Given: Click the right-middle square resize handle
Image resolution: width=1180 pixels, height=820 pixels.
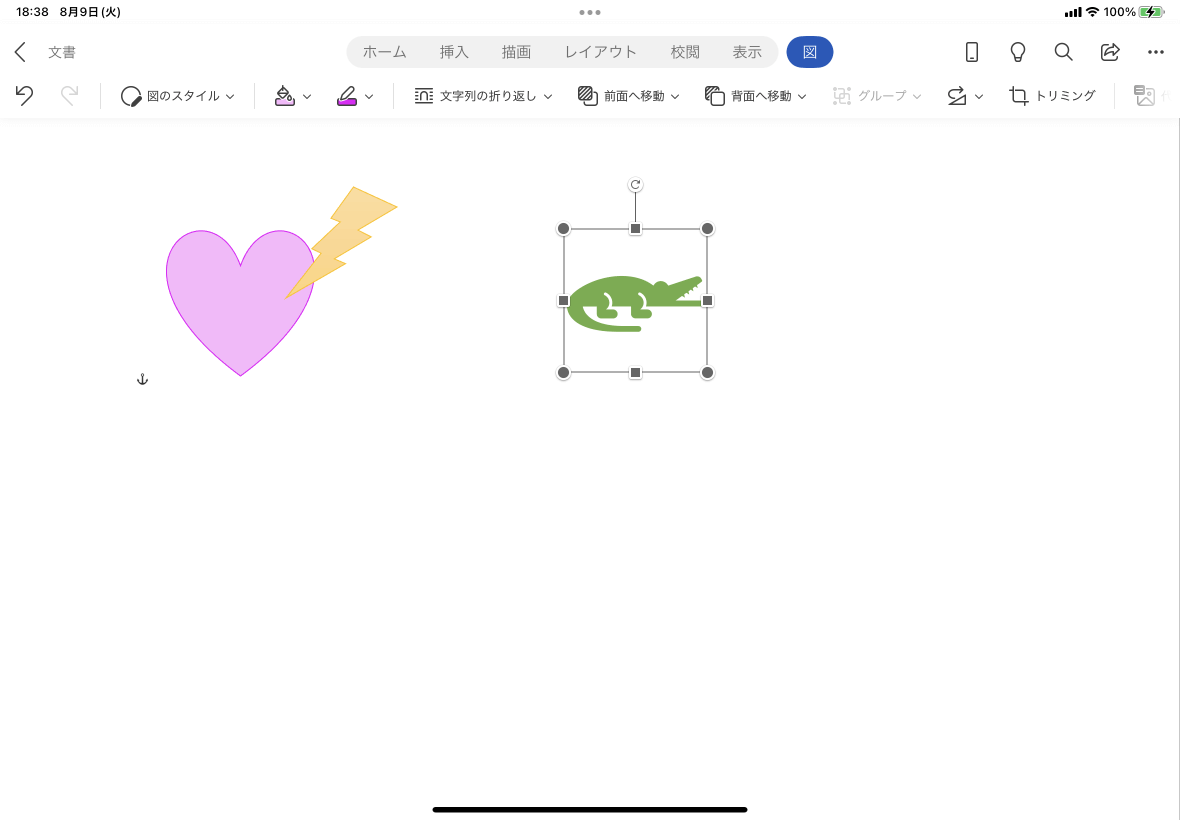Looking at the screenshot, I should [x=707, y=301].
